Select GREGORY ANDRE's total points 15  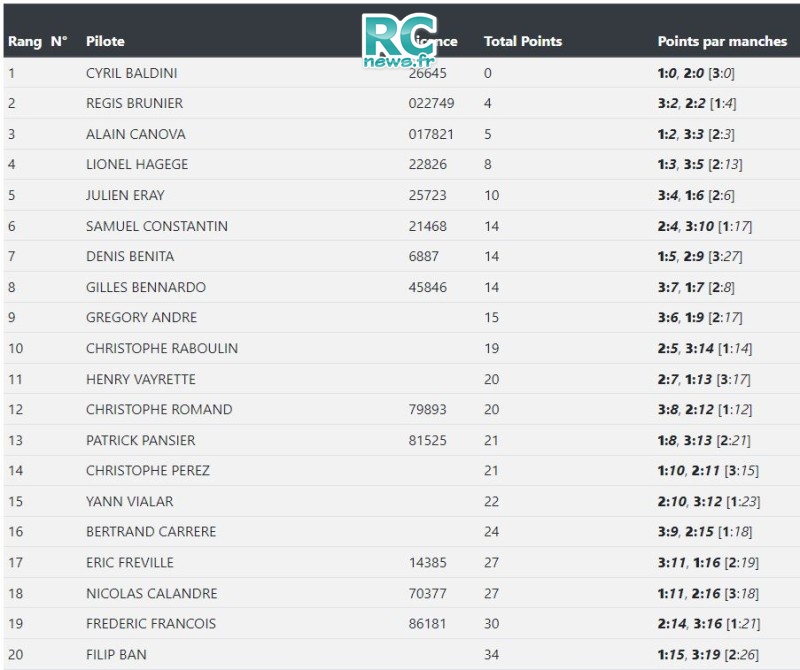click(491, 317)
